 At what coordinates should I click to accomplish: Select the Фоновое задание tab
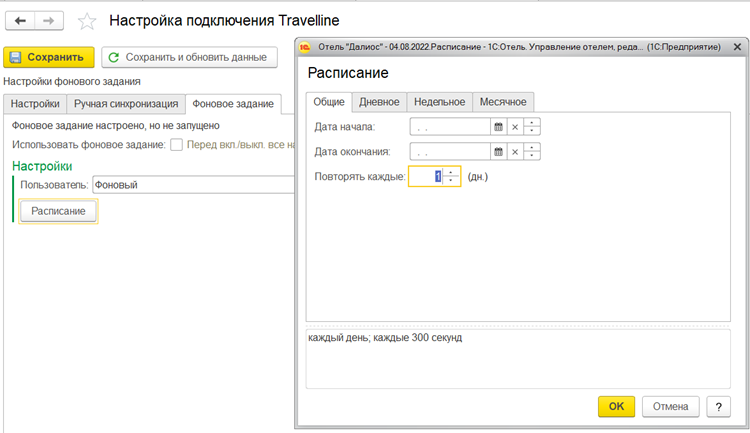233,104
